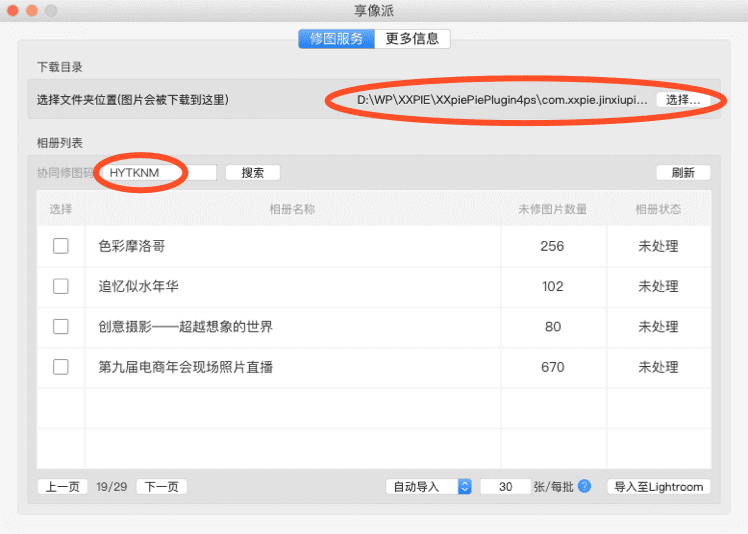Minimize the window with the yellow button
Viewport: 748px width, 534px height.
click(32, 10)
